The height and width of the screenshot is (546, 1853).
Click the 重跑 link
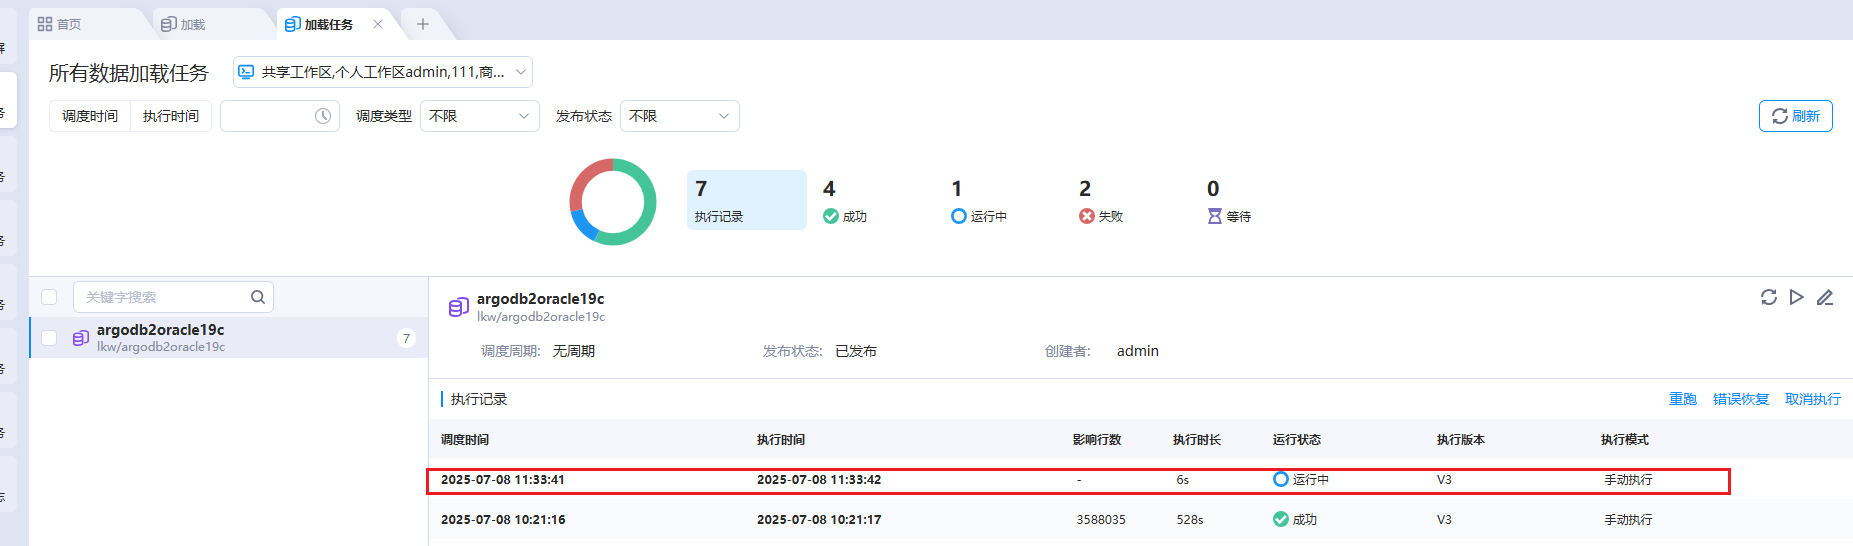pos(1682,399)
